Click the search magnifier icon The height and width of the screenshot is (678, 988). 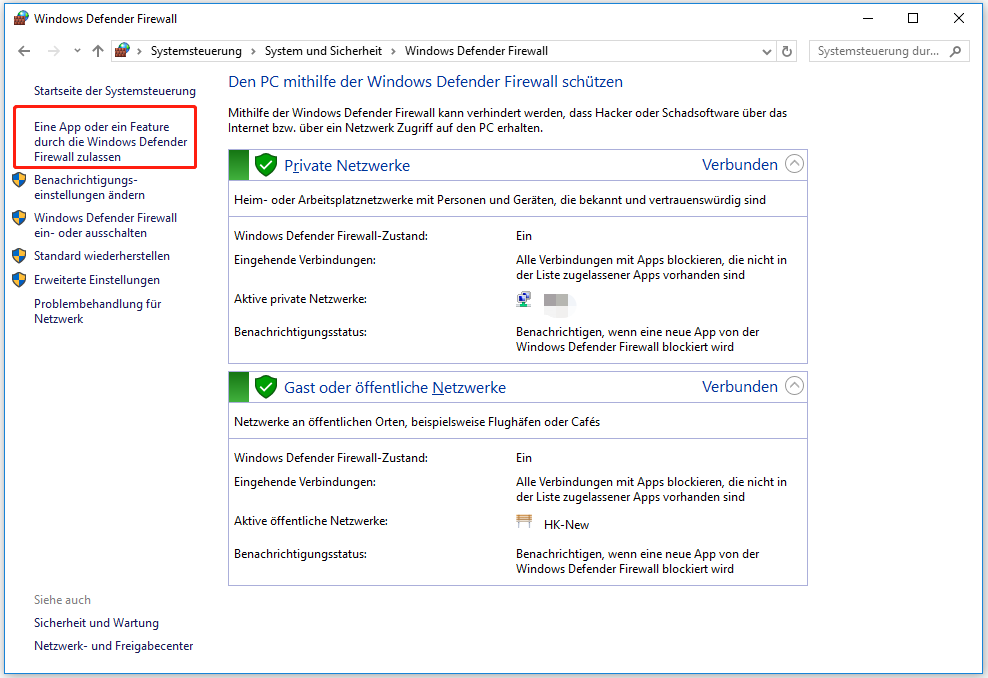pyautogui.click(x=956, y=51)
